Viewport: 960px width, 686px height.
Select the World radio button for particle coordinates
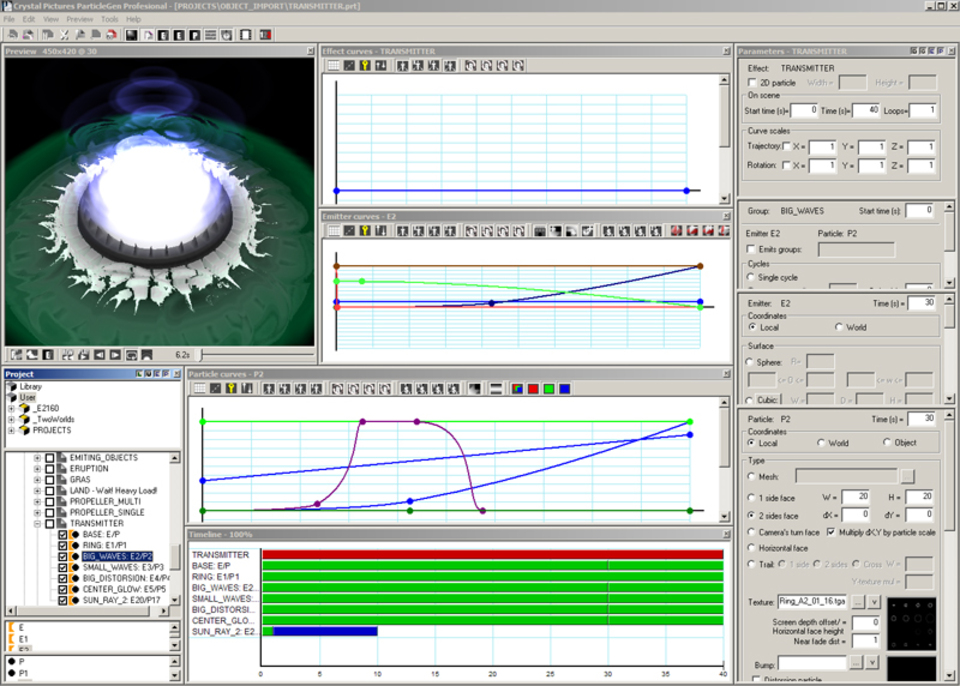point(821,442)
